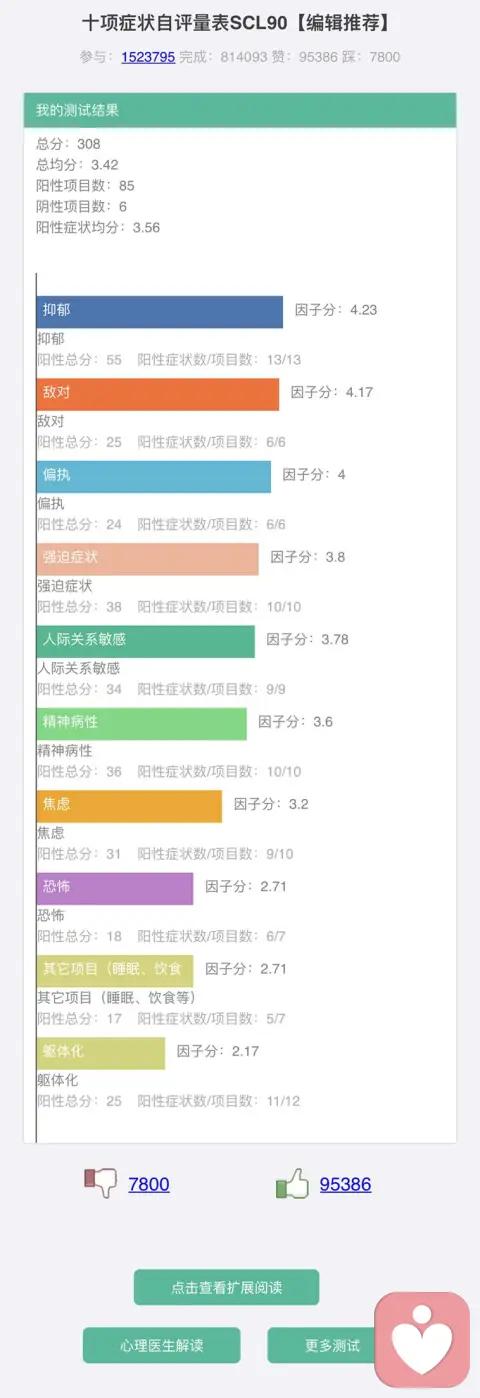Image resolution: width=480 pixels, height=1398 pixels.
Task: Click the 点击查看扩展阅读 button
Action: [x=226, y=1288]
